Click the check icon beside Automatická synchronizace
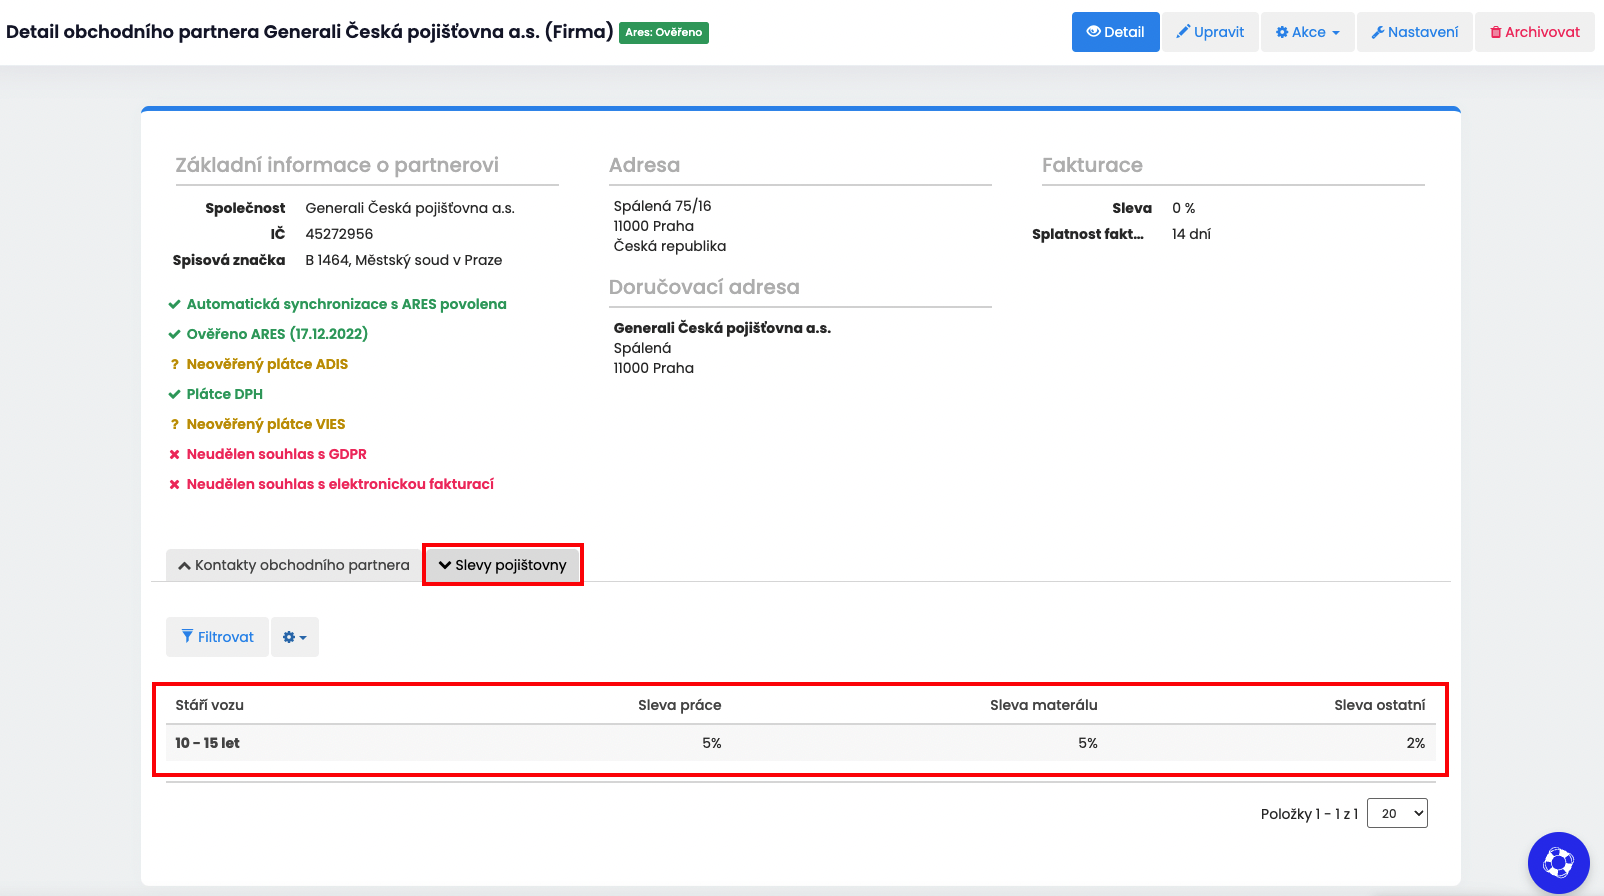 174,304
